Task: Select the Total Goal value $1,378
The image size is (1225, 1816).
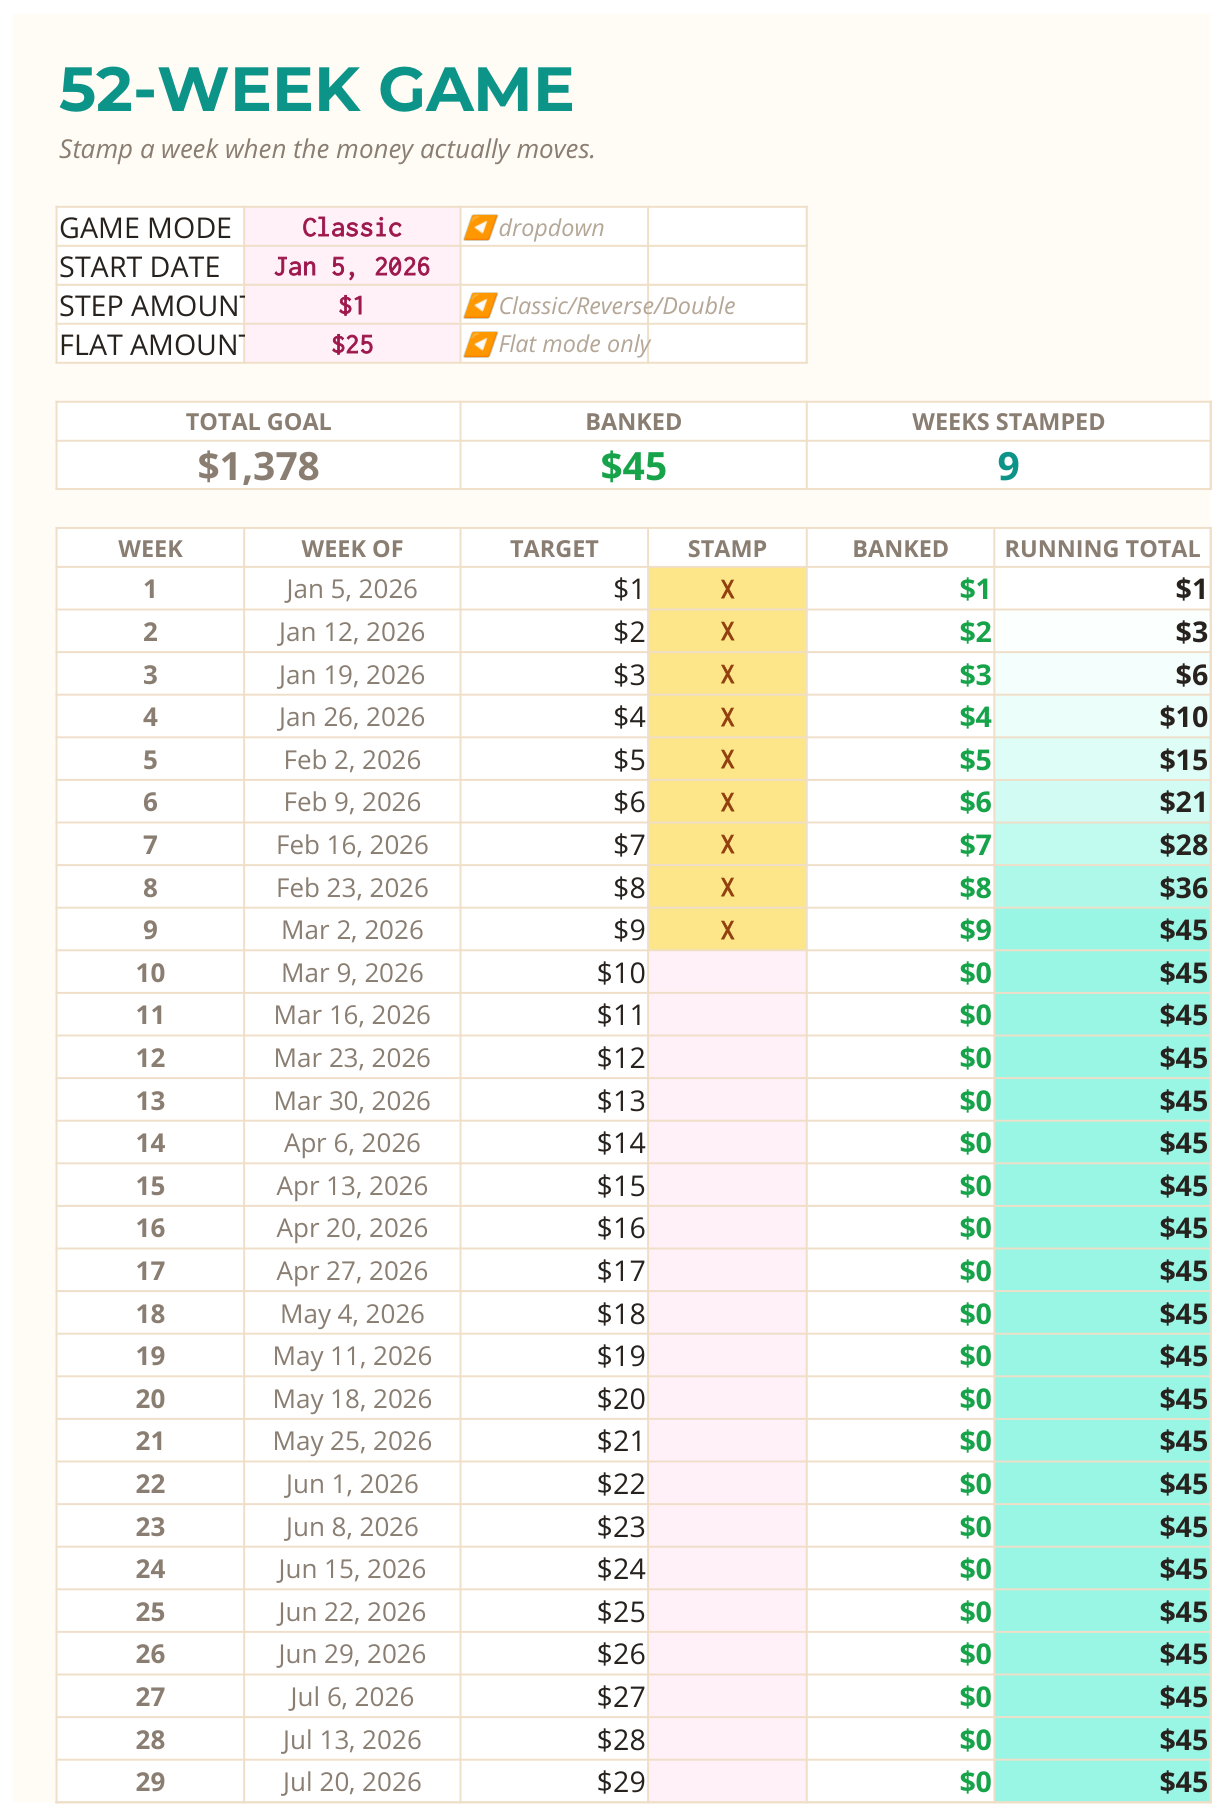Action: (x=258, y=466)
